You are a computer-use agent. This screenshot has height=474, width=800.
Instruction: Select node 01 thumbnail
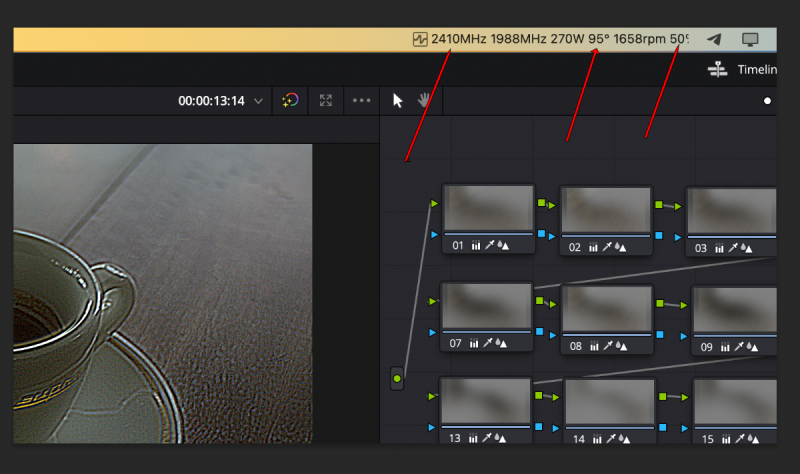(489, 208)
